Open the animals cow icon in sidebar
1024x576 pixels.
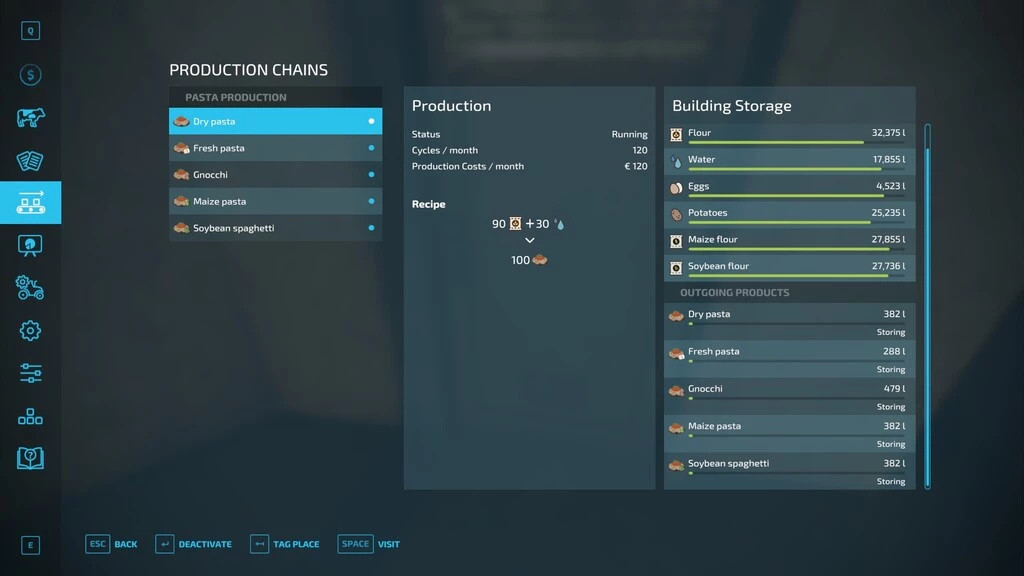30,118
